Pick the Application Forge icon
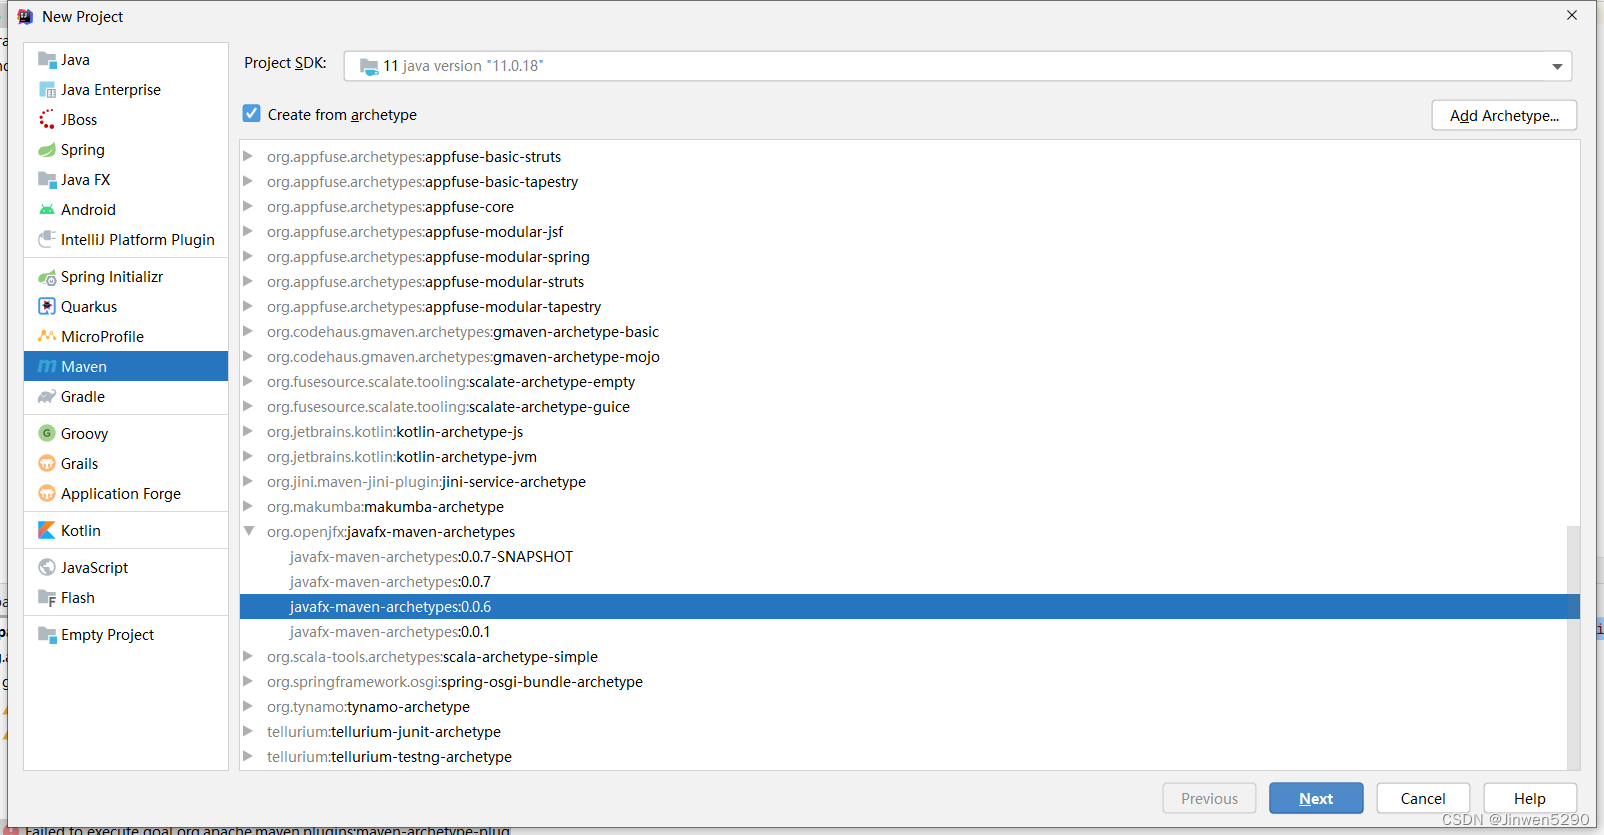This screenshot has width=1604, height=835. click(x=47, y=494)
